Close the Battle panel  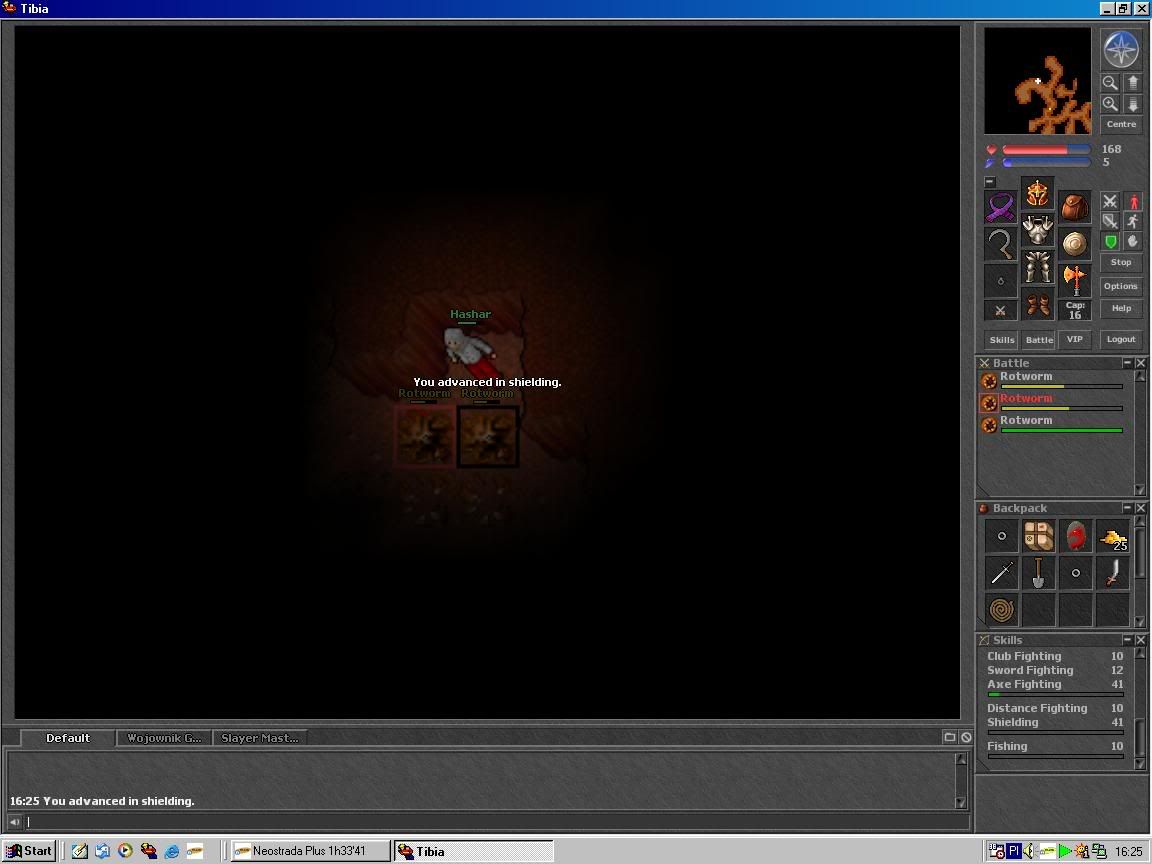[x=1140, y=363]
